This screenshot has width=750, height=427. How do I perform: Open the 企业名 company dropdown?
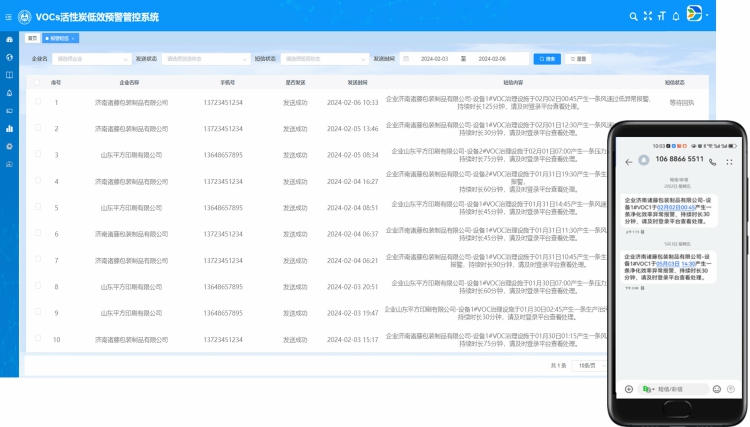tap(90, 59)
